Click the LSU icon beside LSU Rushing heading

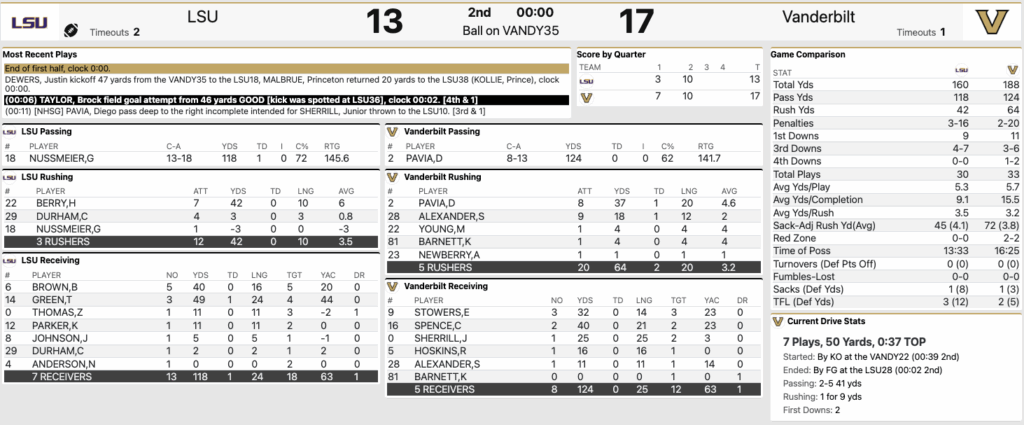10,176
